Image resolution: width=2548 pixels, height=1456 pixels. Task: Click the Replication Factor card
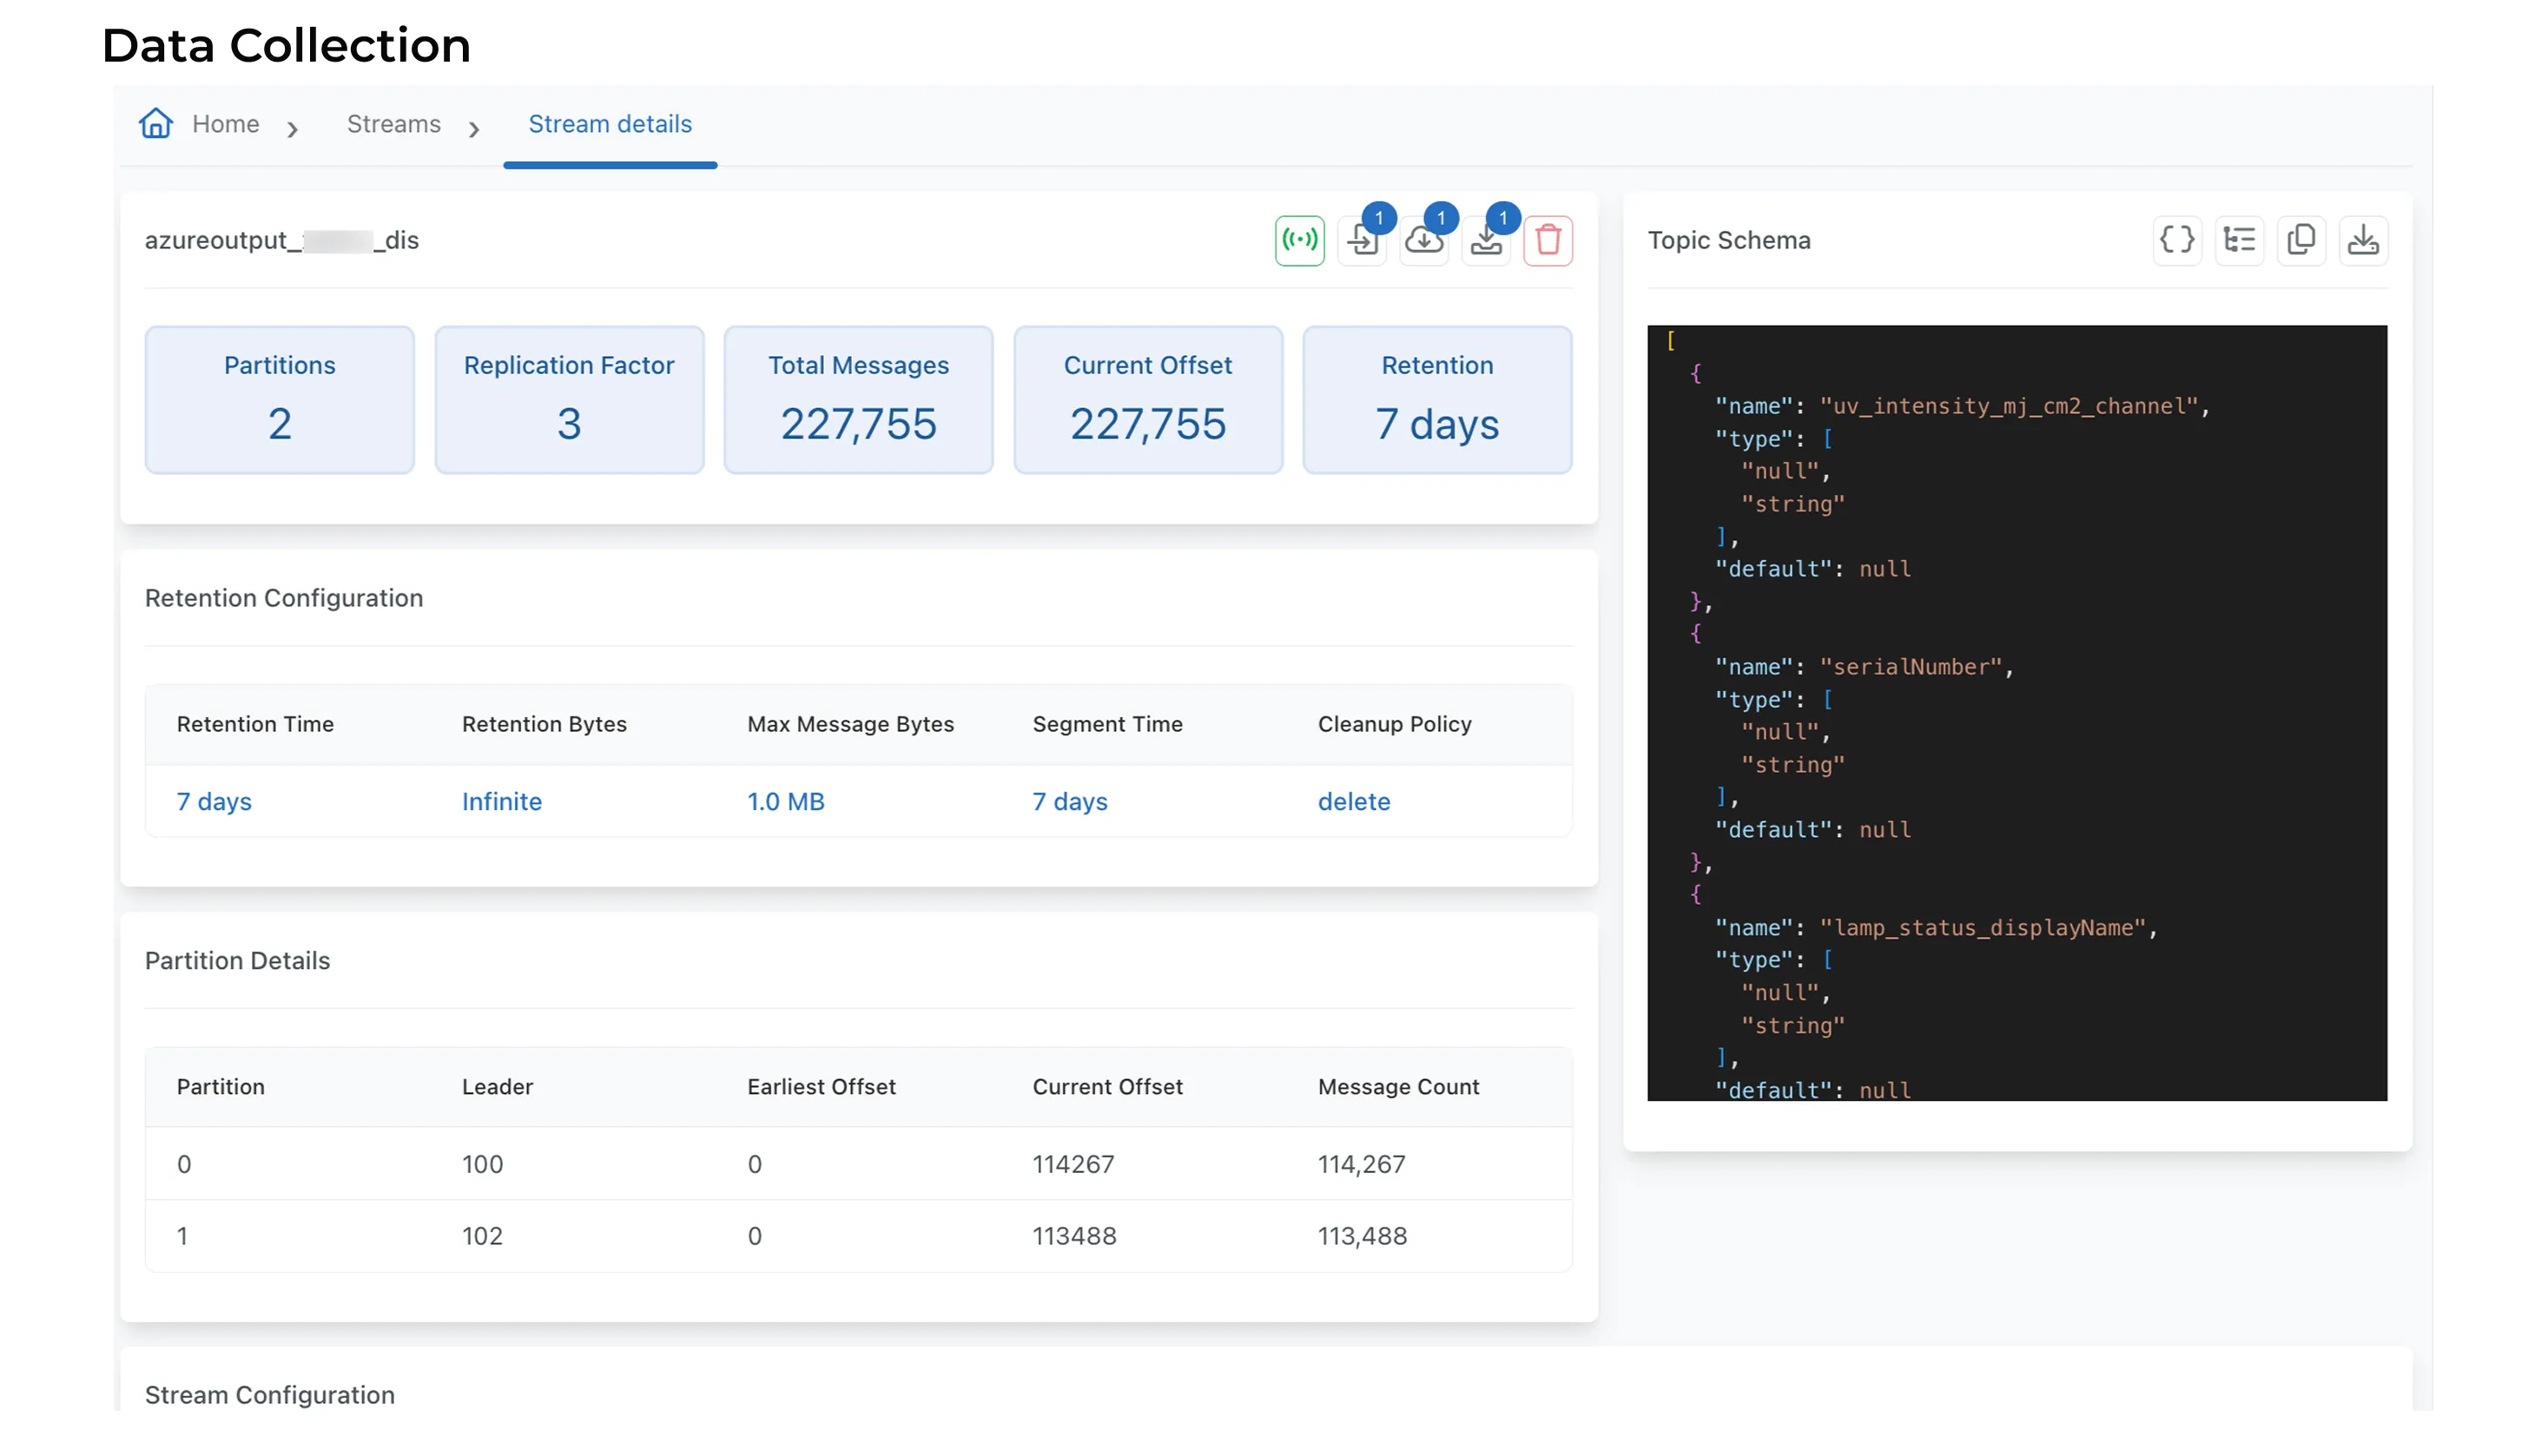click(x=568, y=399)
